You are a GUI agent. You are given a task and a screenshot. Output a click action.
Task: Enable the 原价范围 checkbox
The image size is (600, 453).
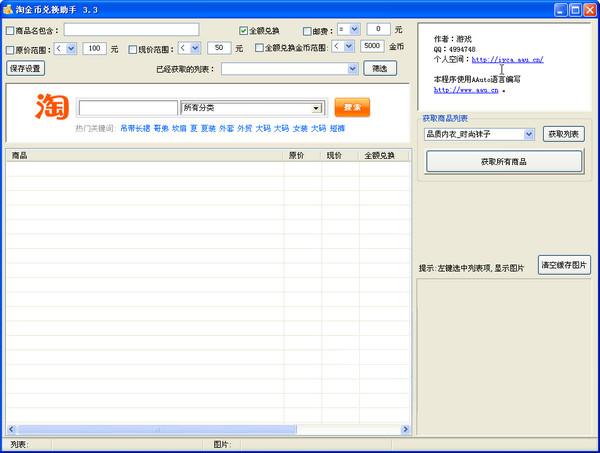(x=10, y=48)
